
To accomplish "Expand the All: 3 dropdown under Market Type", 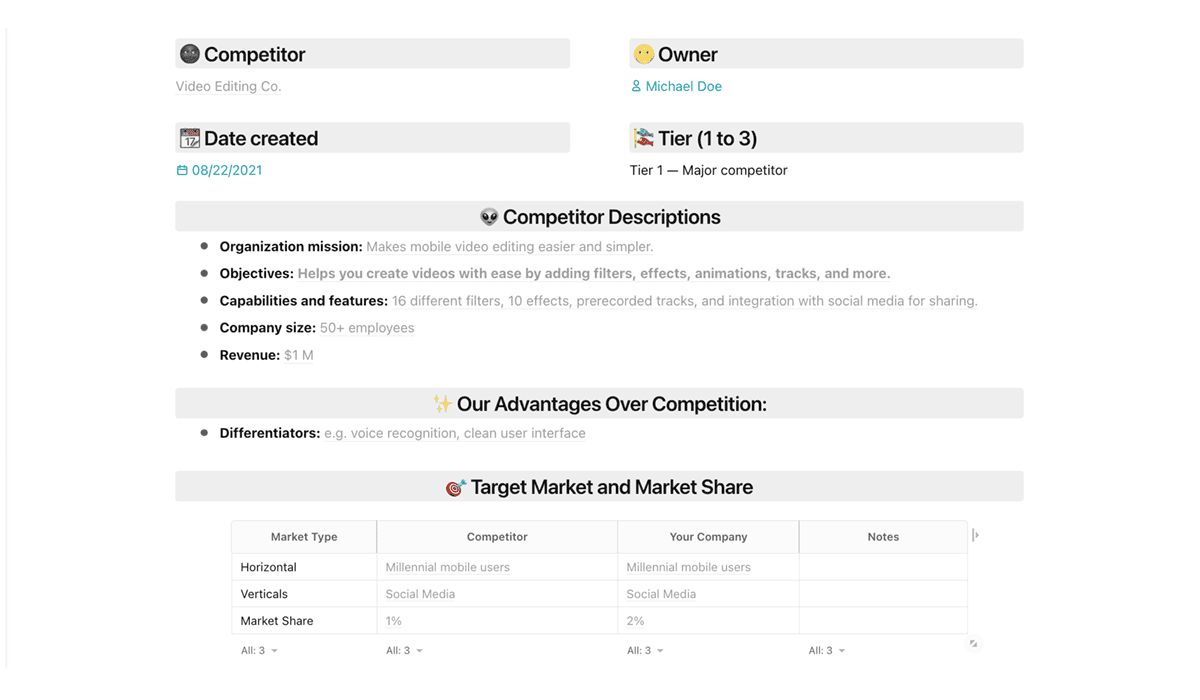I will click(x=259, y=650).
